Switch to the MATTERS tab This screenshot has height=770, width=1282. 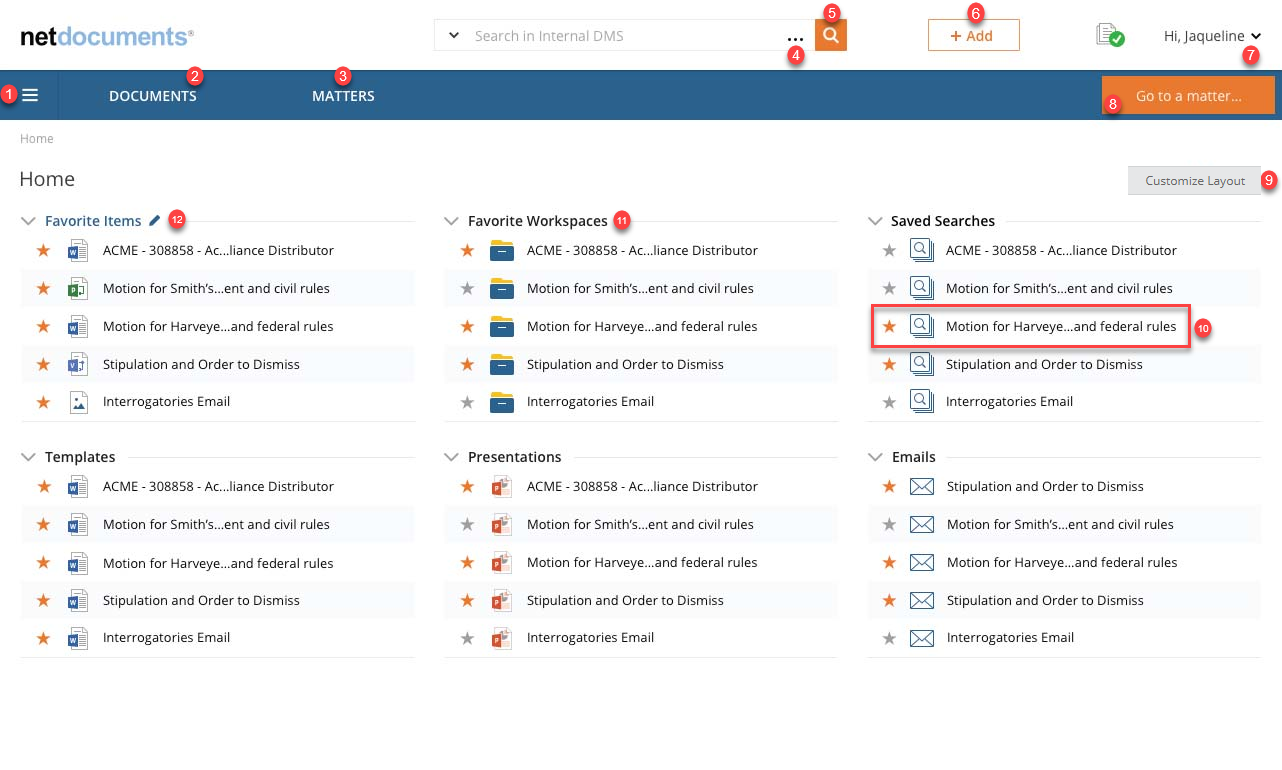pos(342,95)
